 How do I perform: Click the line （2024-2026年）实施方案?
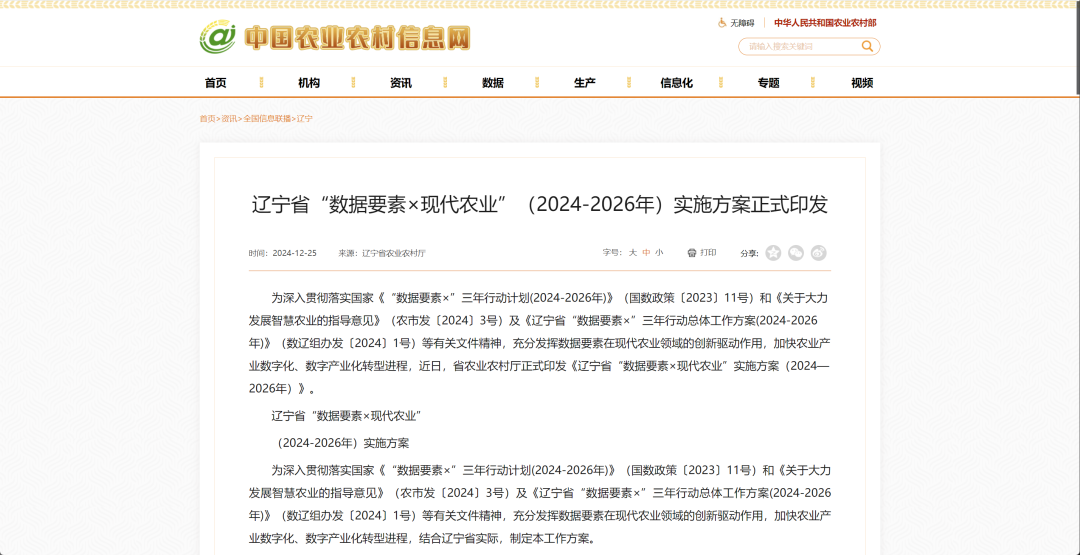[x=341, y=443]
